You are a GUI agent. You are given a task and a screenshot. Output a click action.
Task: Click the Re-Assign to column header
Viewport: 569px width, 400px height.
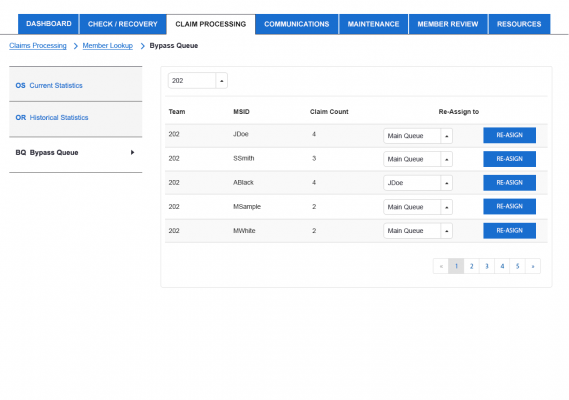pos(459,112)
